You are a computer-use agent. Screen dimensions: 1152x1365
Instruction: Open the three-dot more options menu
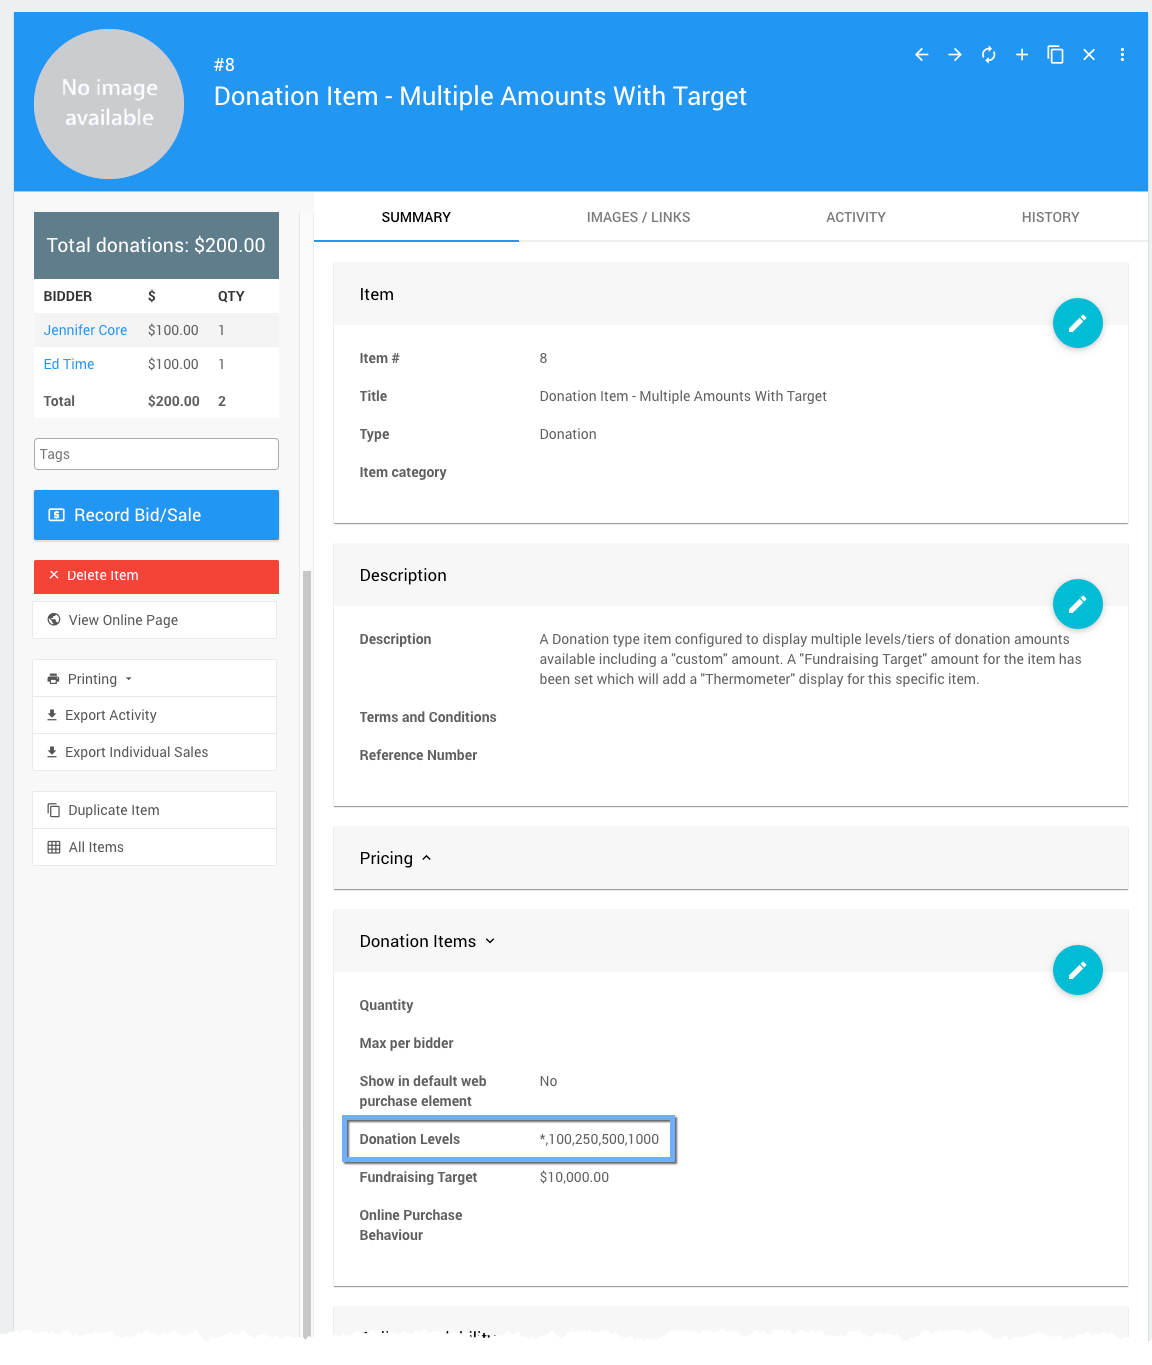[1122, 55]
